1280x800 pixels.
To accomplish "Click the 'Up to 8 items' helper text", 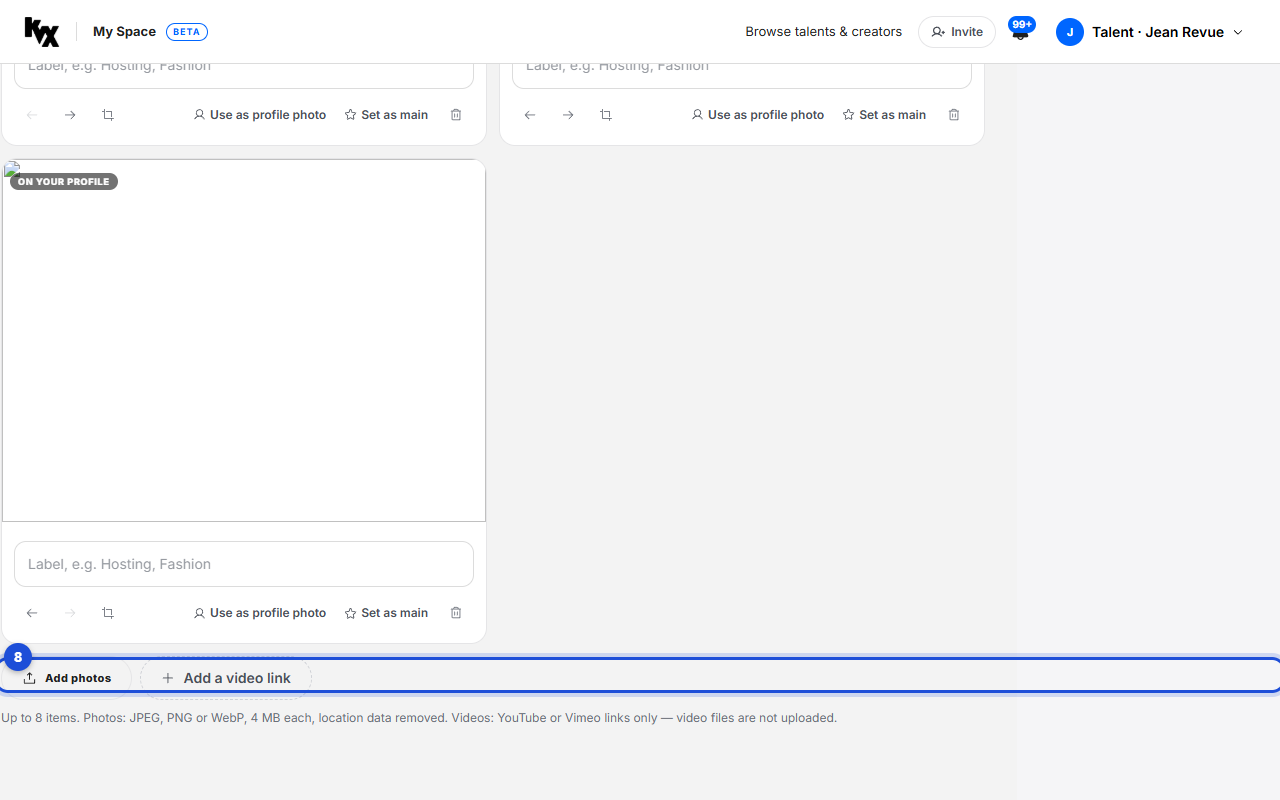I will [x=419, y=718].
